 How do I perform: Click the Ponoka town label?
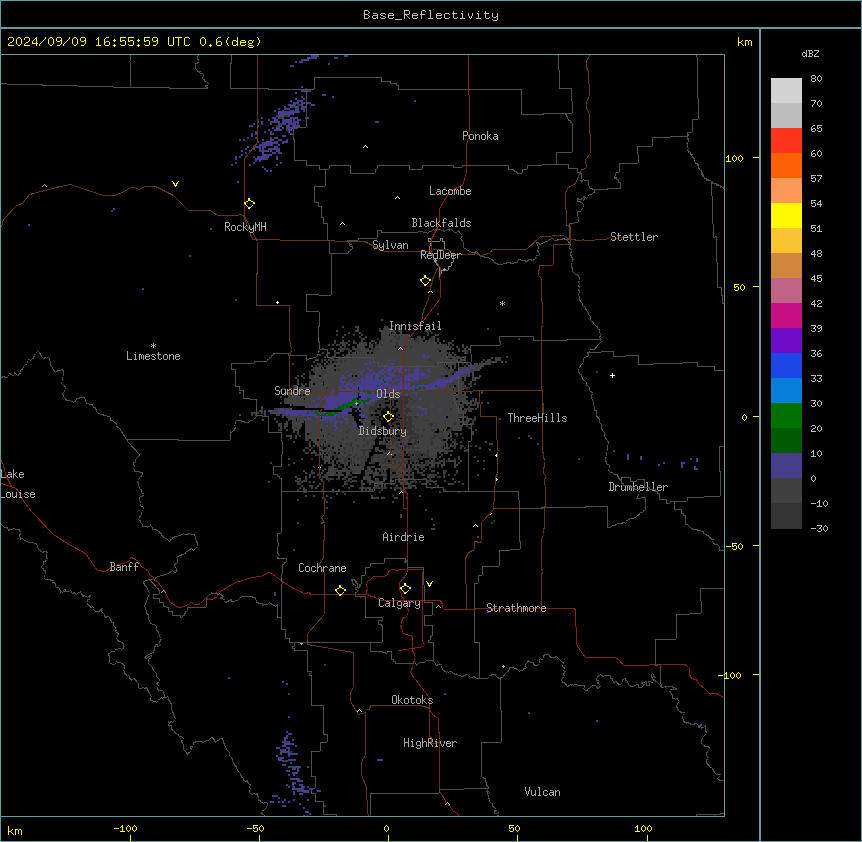[x=480, y=136]
